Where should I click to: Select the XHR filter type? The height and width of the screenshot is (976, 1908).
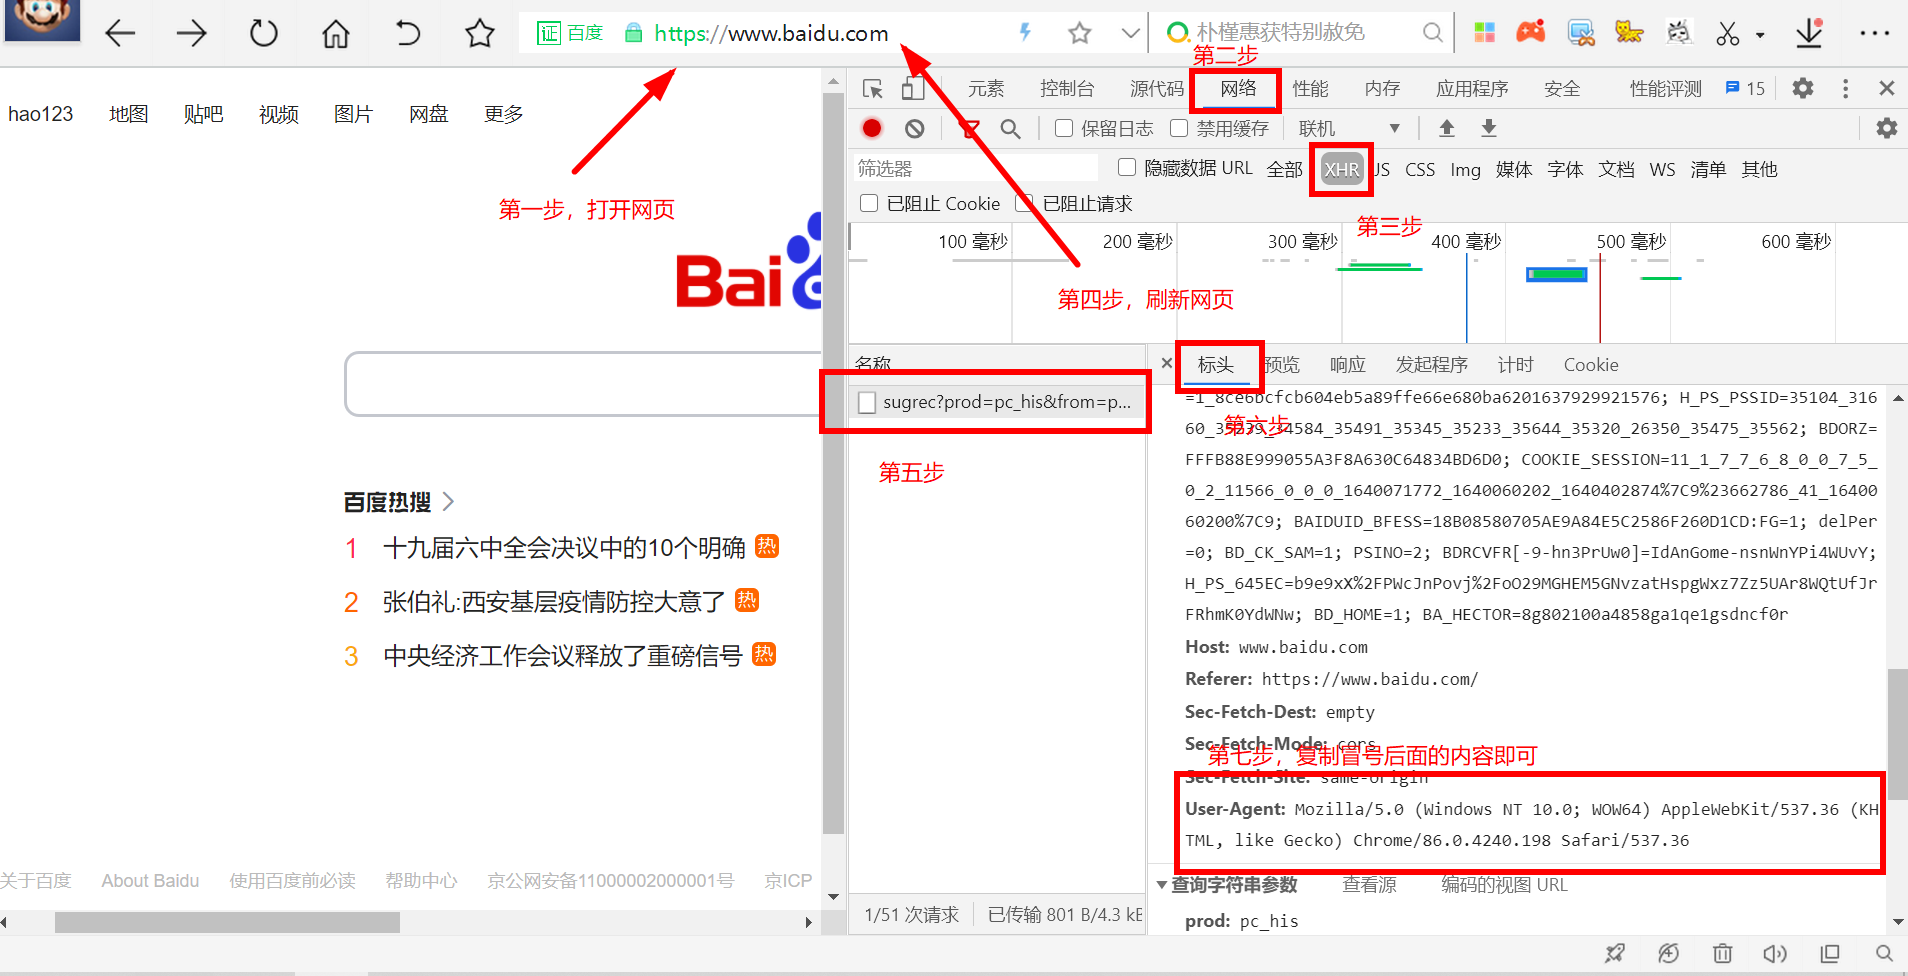pos(1341,169)
